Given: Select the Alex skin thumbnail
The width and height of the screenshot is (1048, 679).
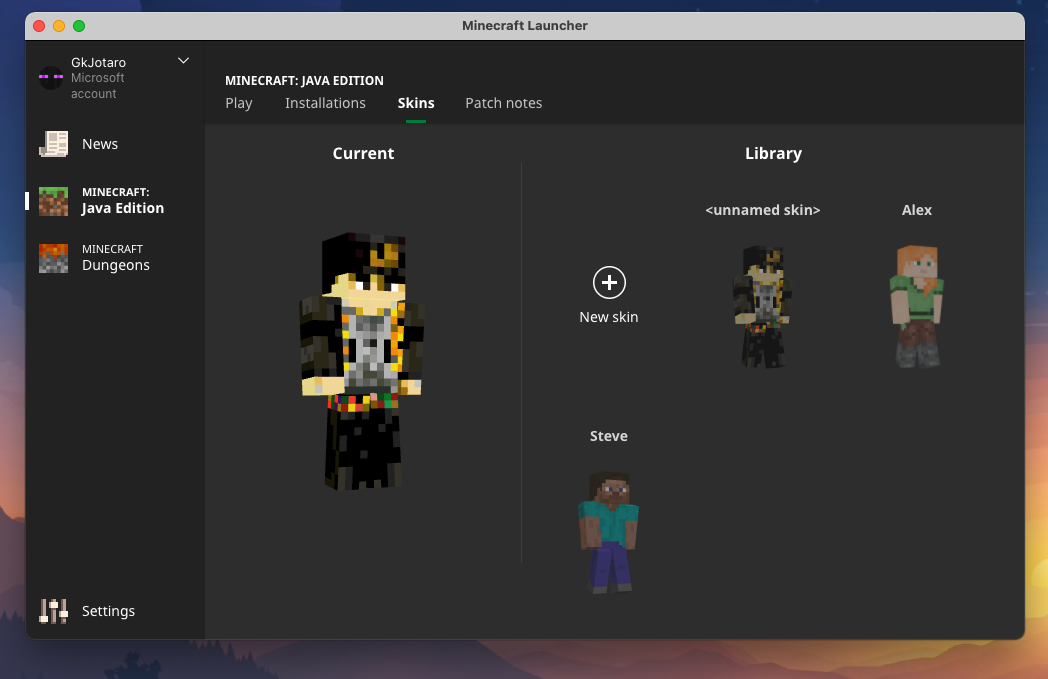Looking at the screenshot, I should click(916, 306).
